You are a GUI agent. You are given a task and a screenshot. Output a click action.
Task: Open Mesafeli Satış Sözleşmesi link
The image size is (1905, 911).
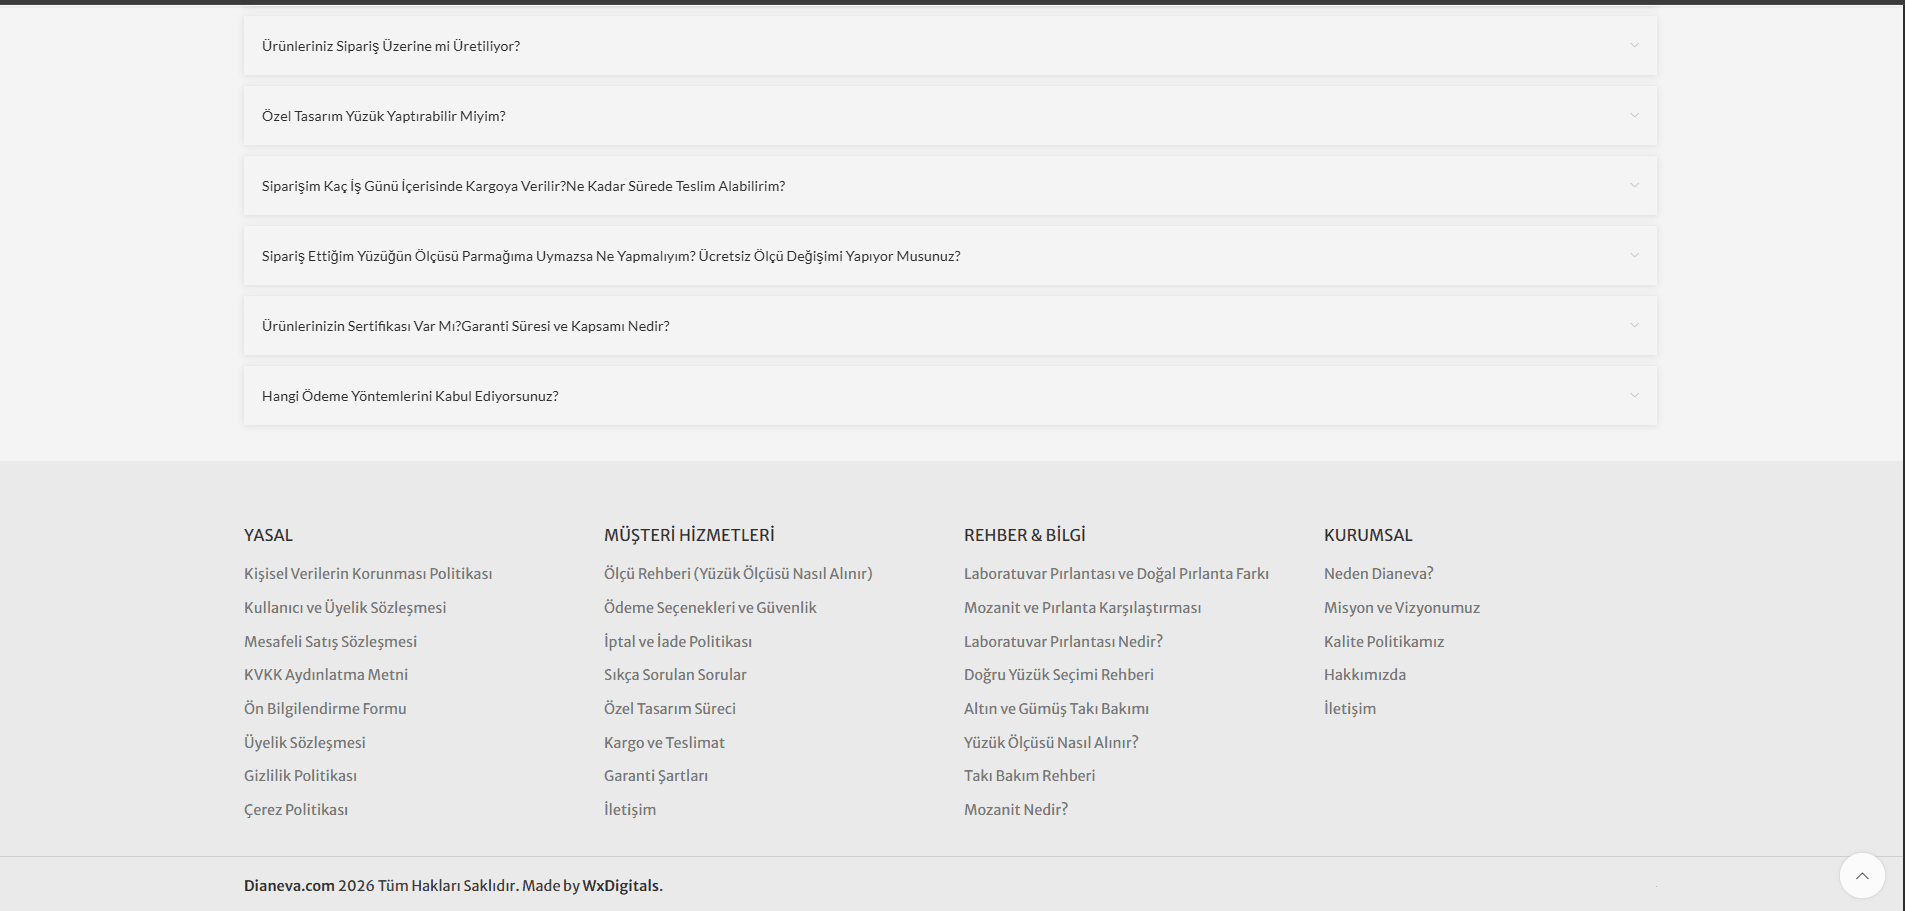point(330,642)
